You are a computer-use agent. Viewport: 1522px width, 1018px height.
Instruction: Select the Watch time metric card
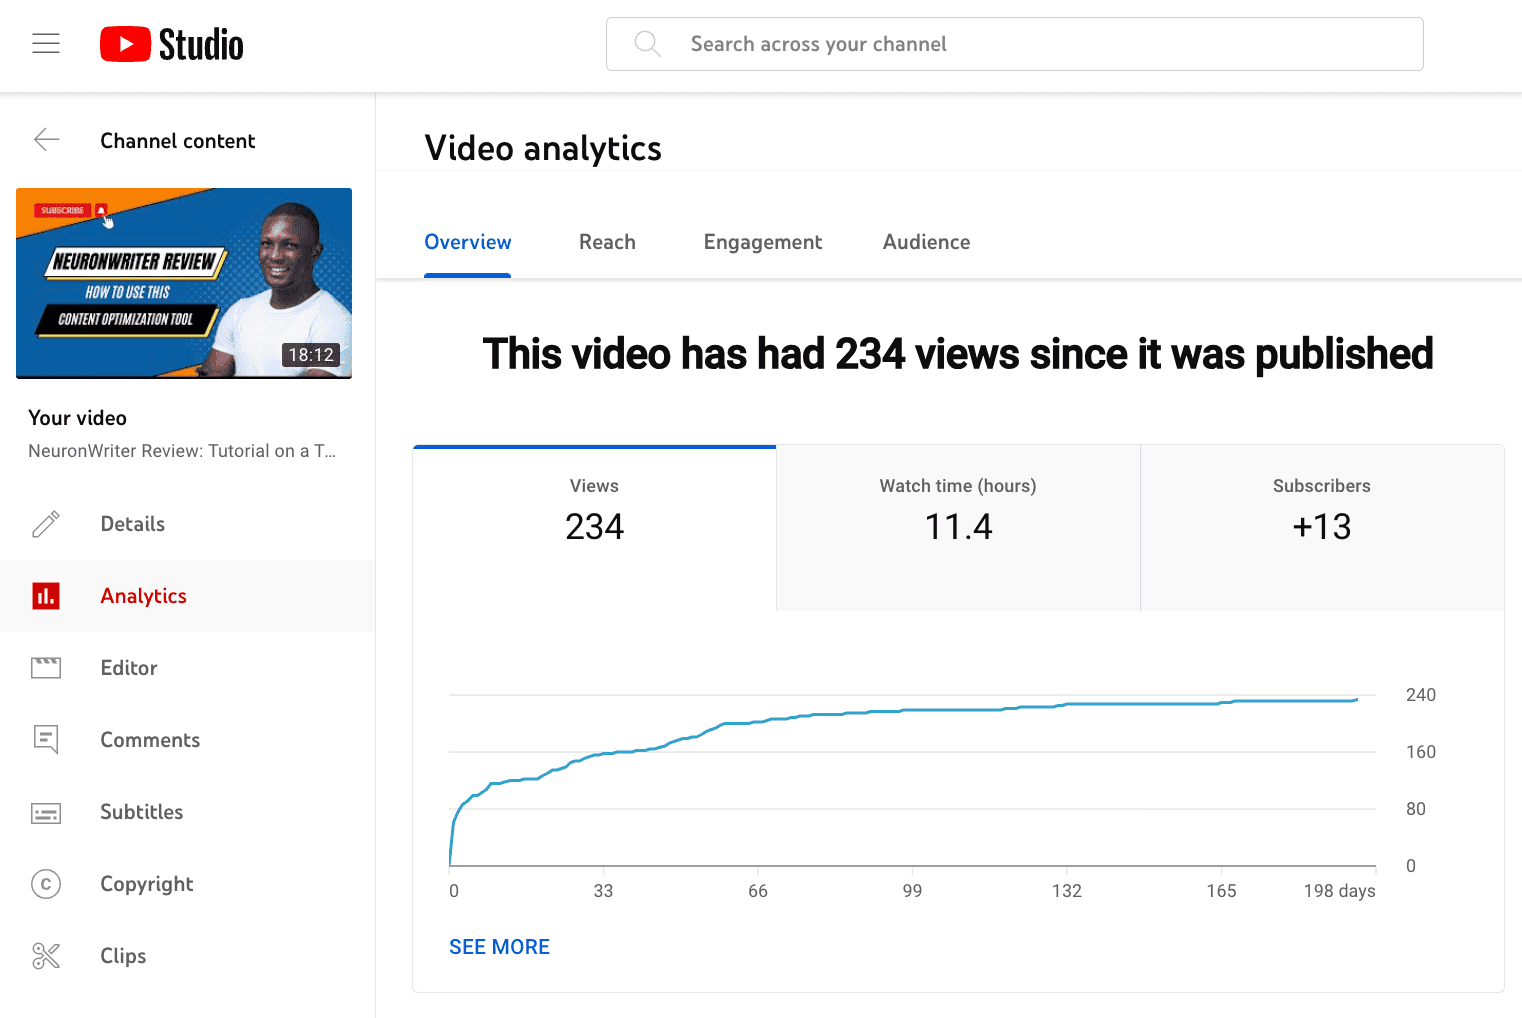957,527
